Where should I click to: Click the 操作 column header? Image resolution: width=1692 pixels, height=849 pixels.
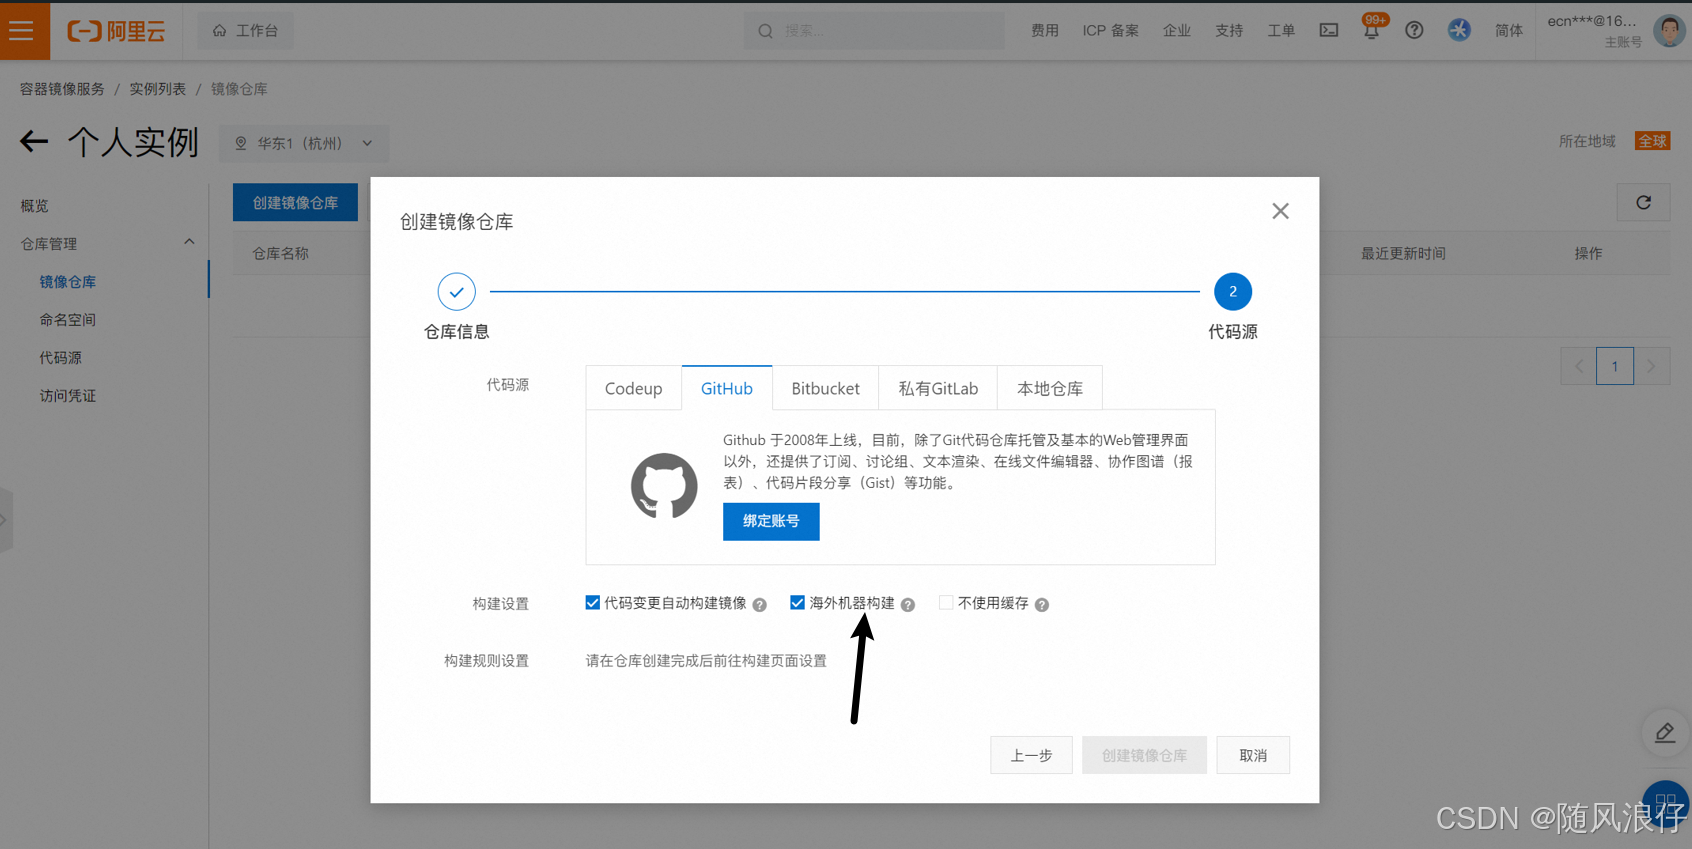click(x=1588, y=254)
